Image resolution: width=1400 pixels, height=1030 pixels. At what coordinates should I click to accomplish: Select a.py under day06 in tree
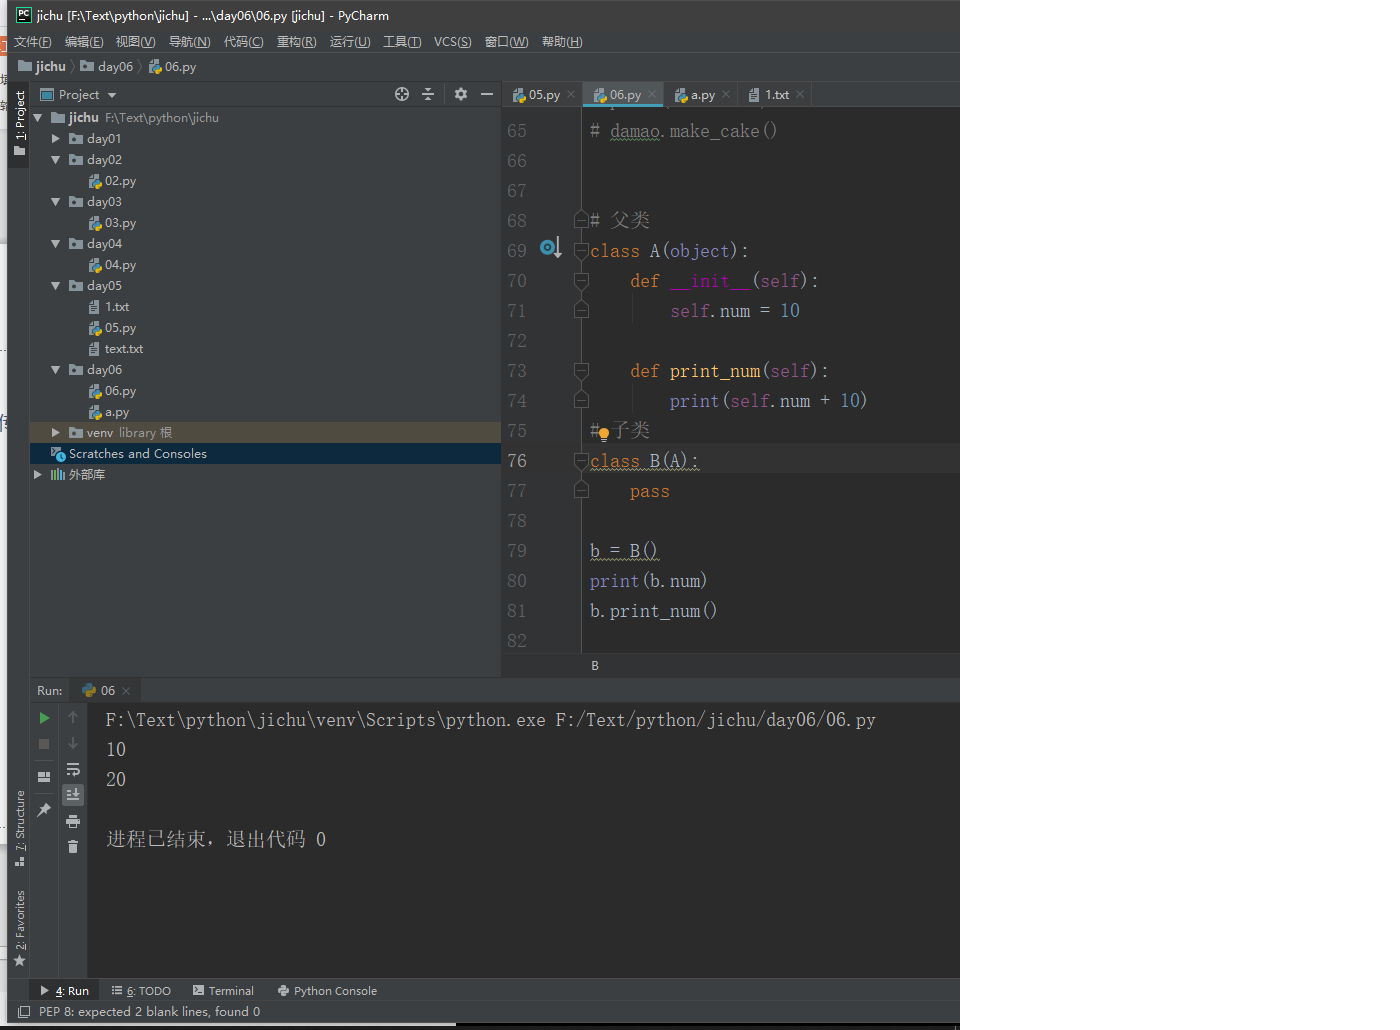tap(109, 412)
